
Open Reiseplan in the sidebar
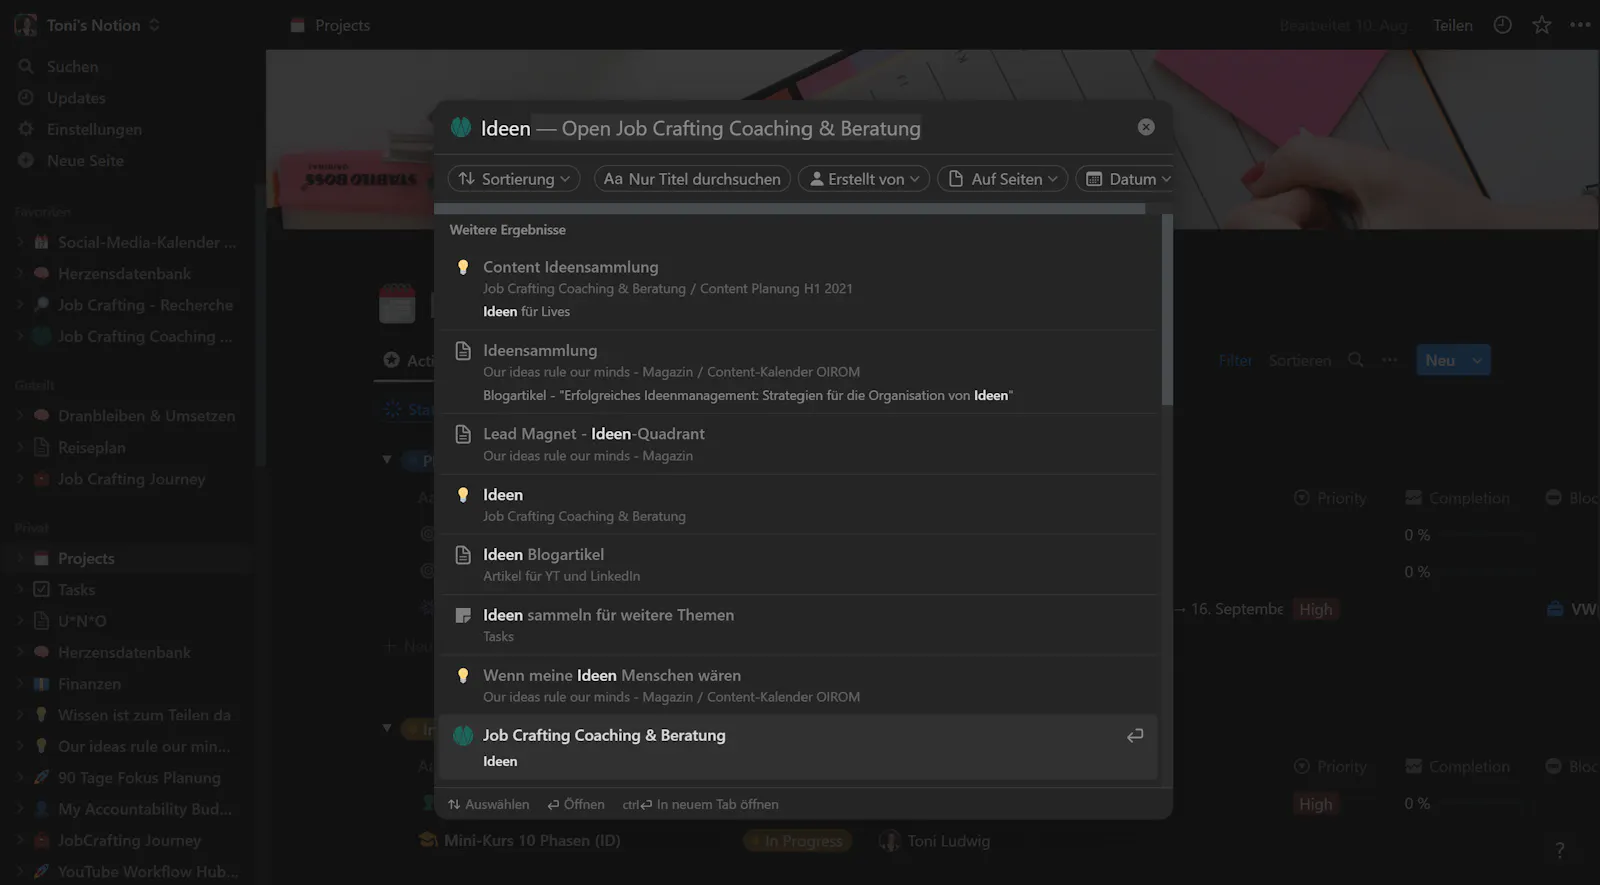[92, 448]
